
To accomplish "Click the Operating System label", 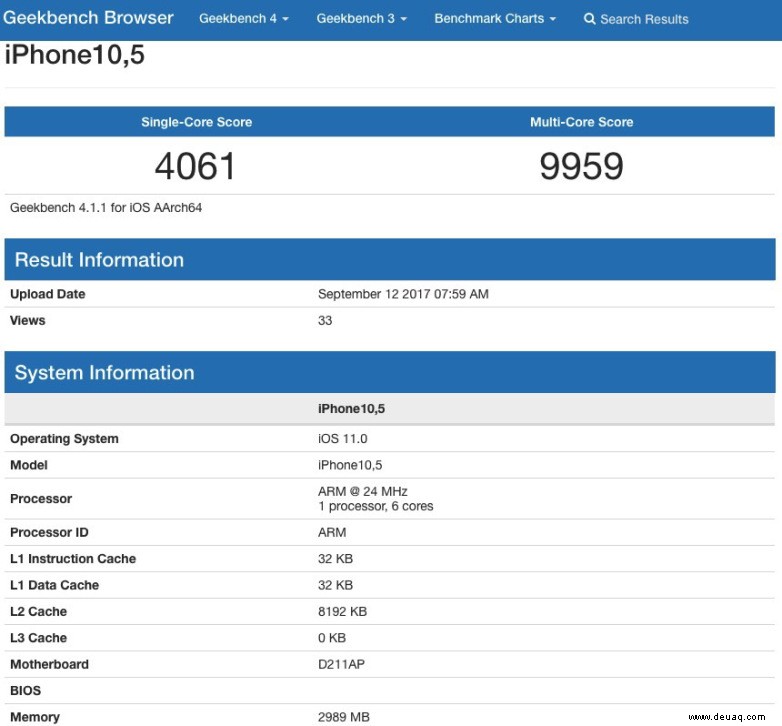I will [64, 439].
